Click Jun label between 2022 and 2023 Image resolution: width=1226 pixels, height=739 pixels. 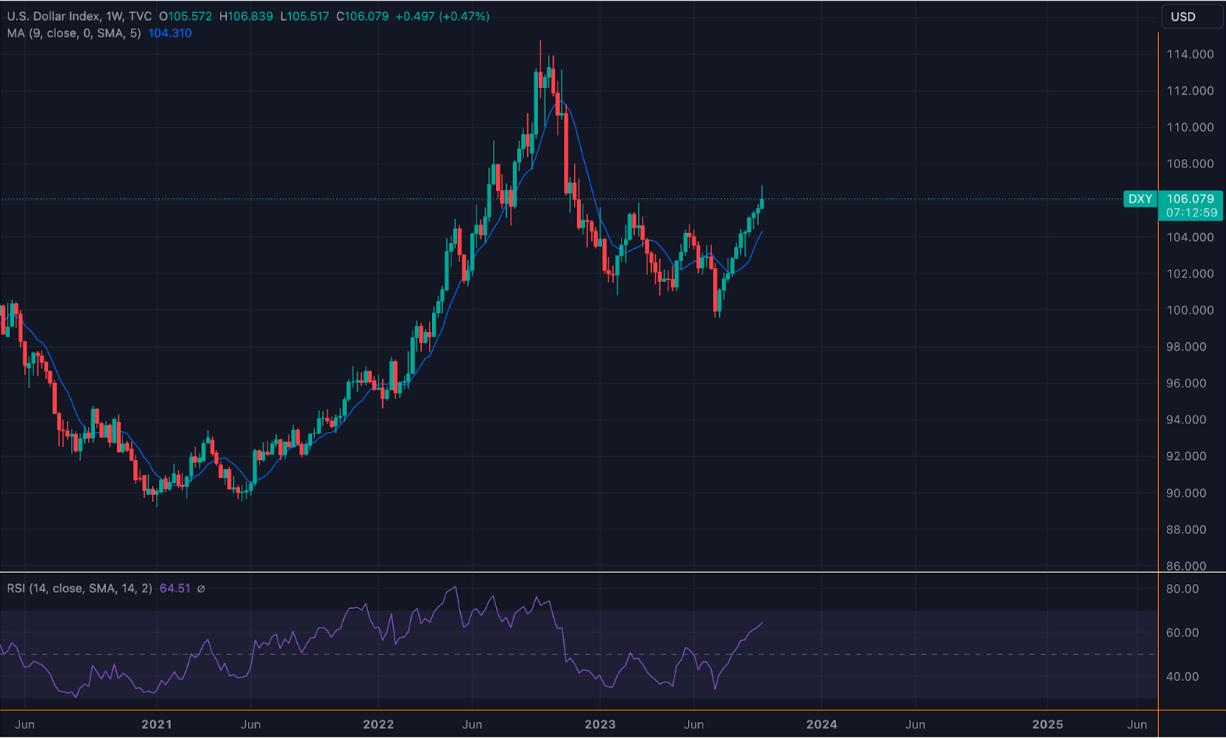(473, 724)
